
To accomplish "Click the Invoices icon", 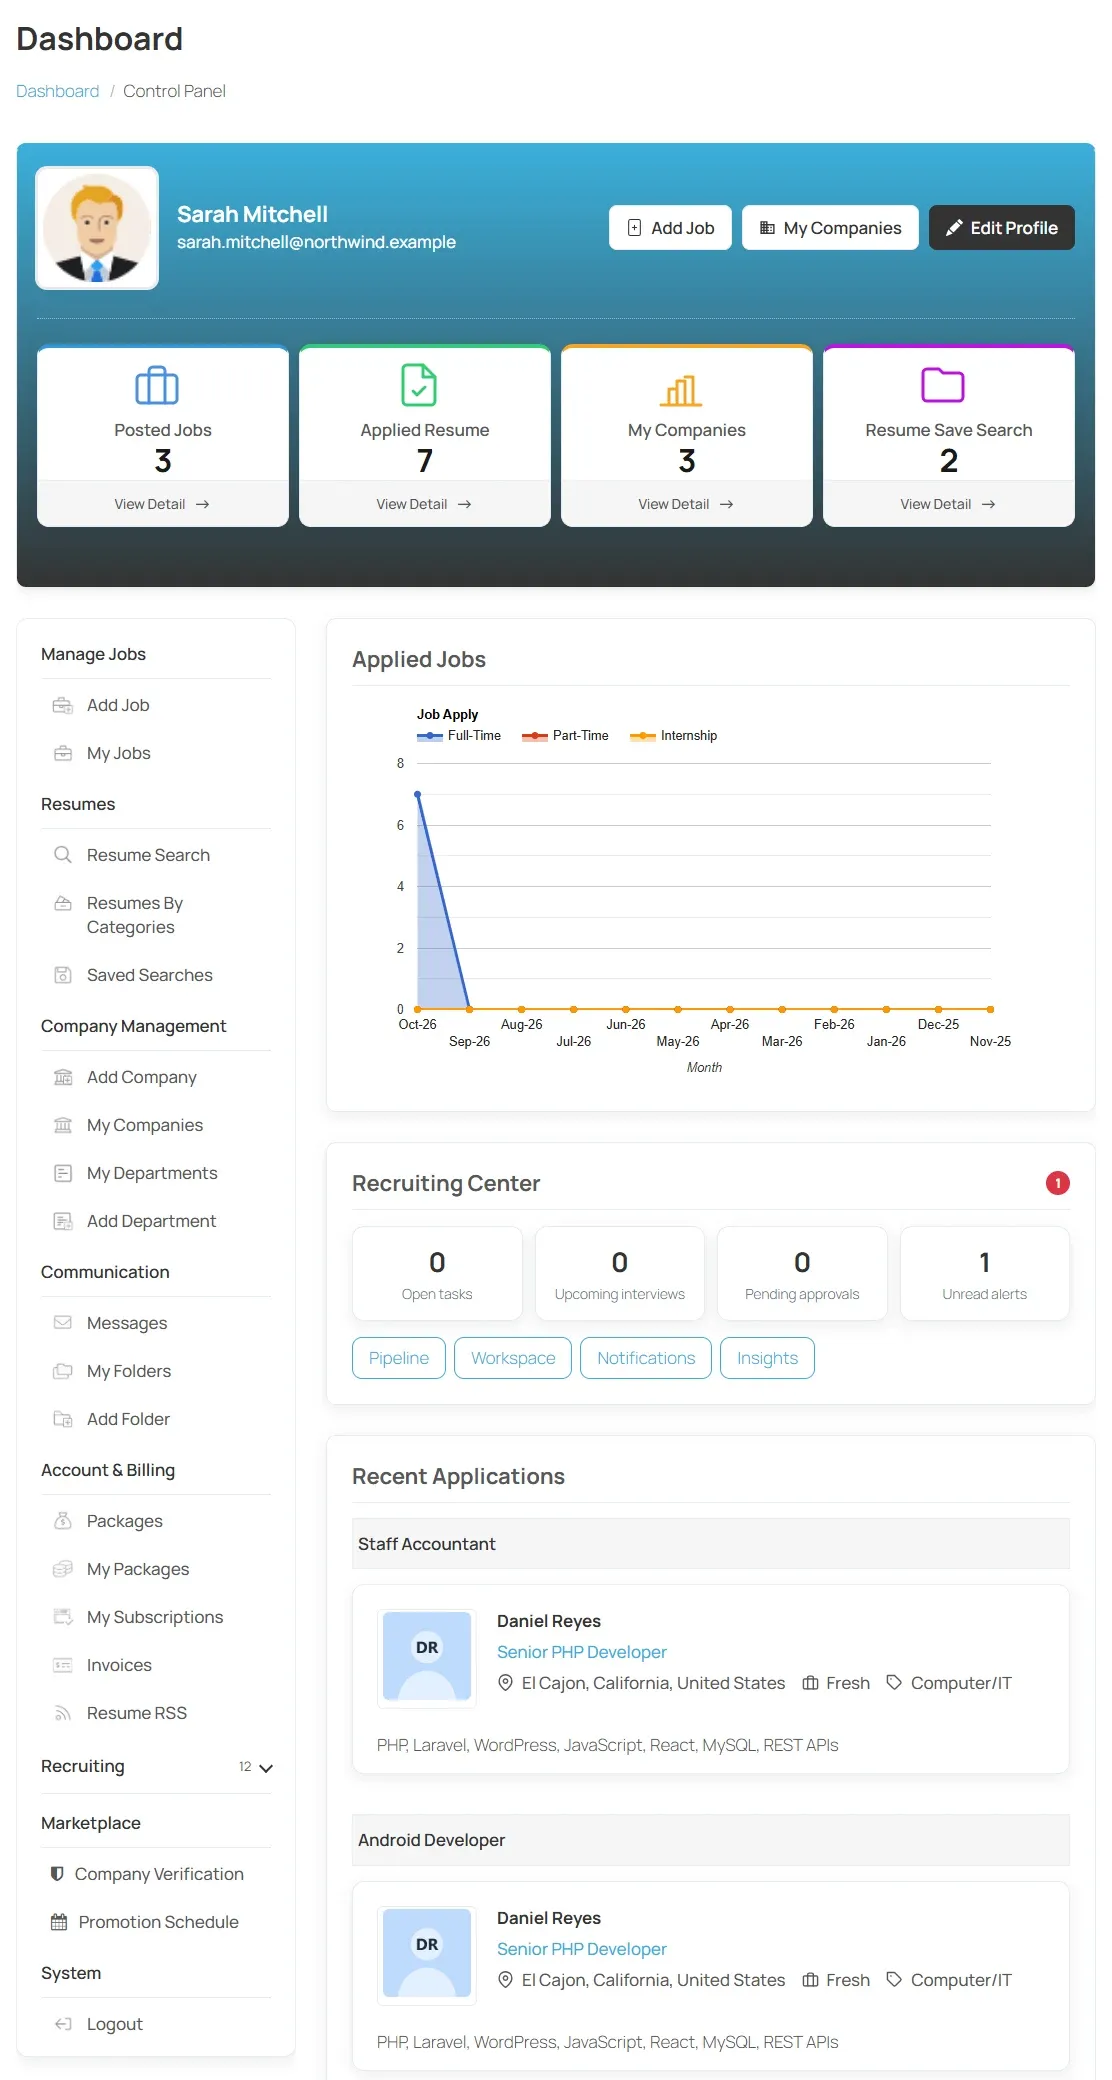I will click(x=63, y=1665).
